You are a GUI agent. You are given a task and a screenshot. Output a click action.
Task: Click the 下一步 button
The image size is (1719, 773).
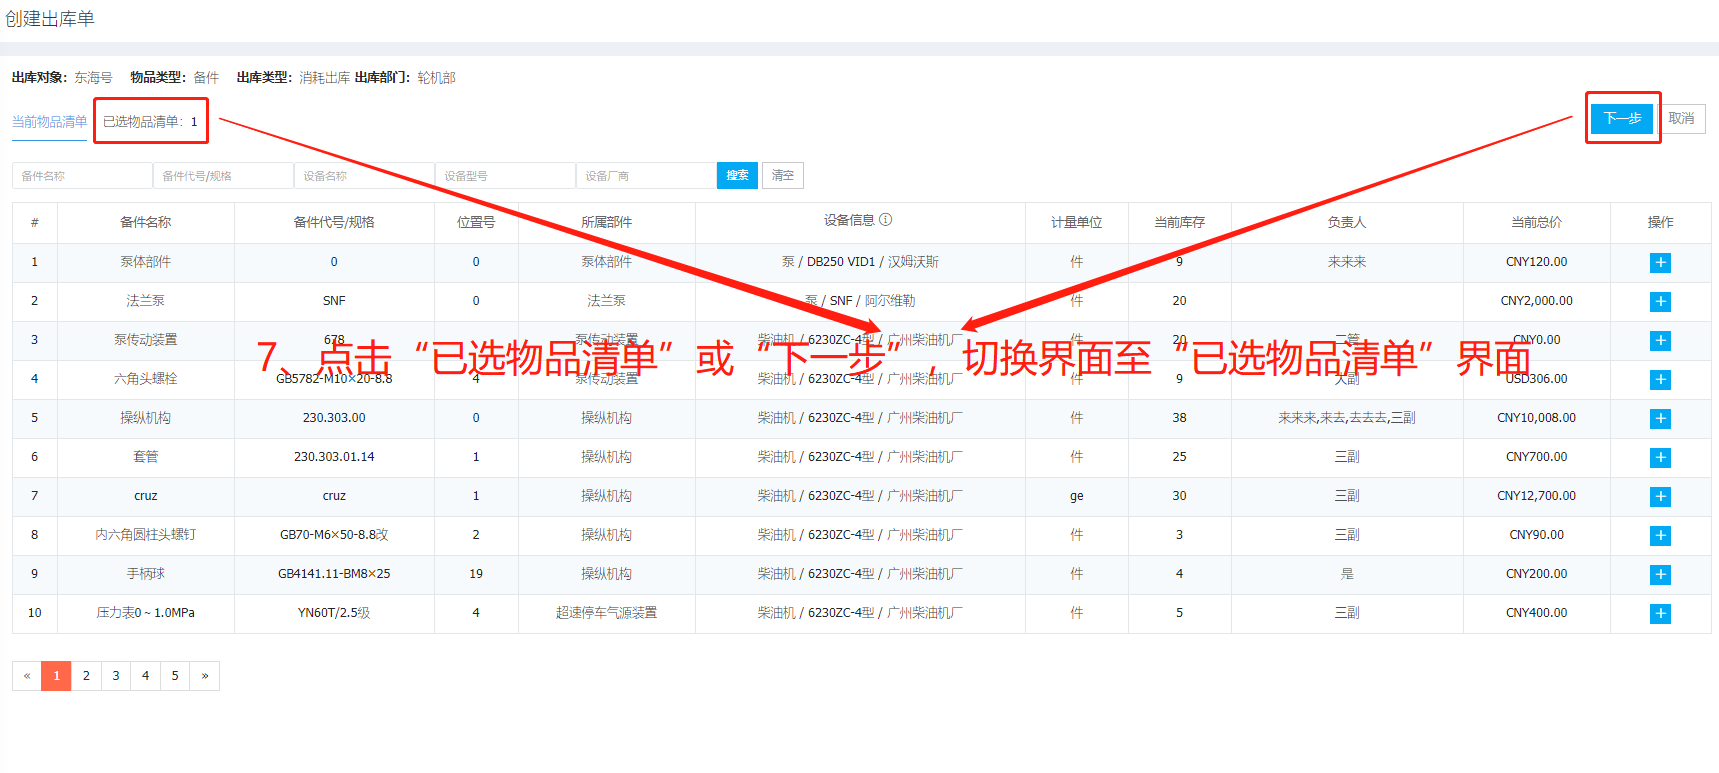tap(1622, 118)
